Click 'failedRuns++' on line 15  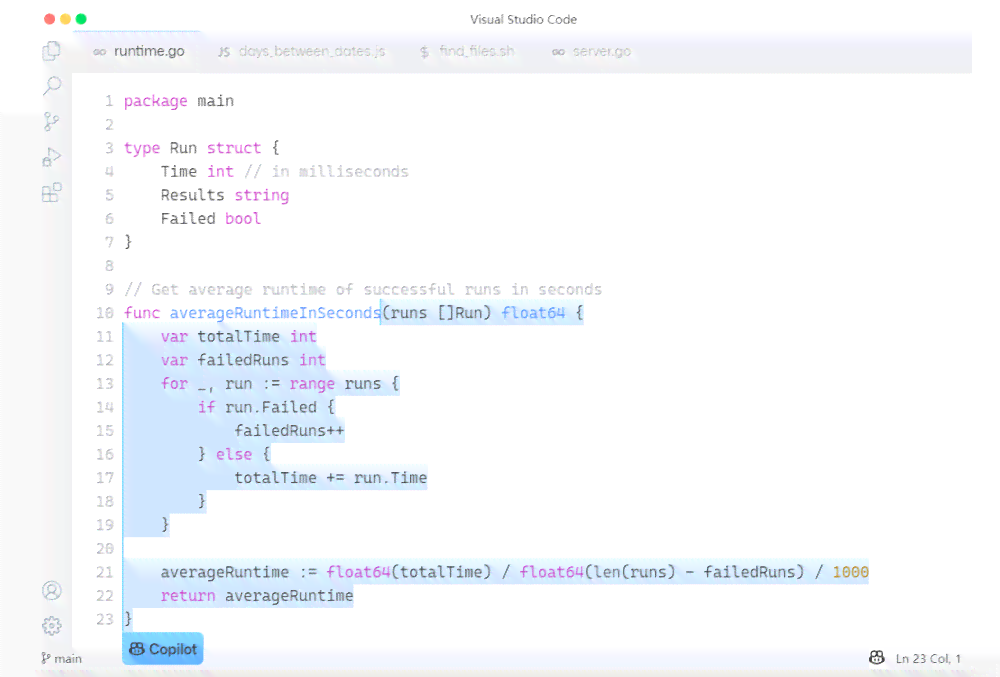(289, 431)
